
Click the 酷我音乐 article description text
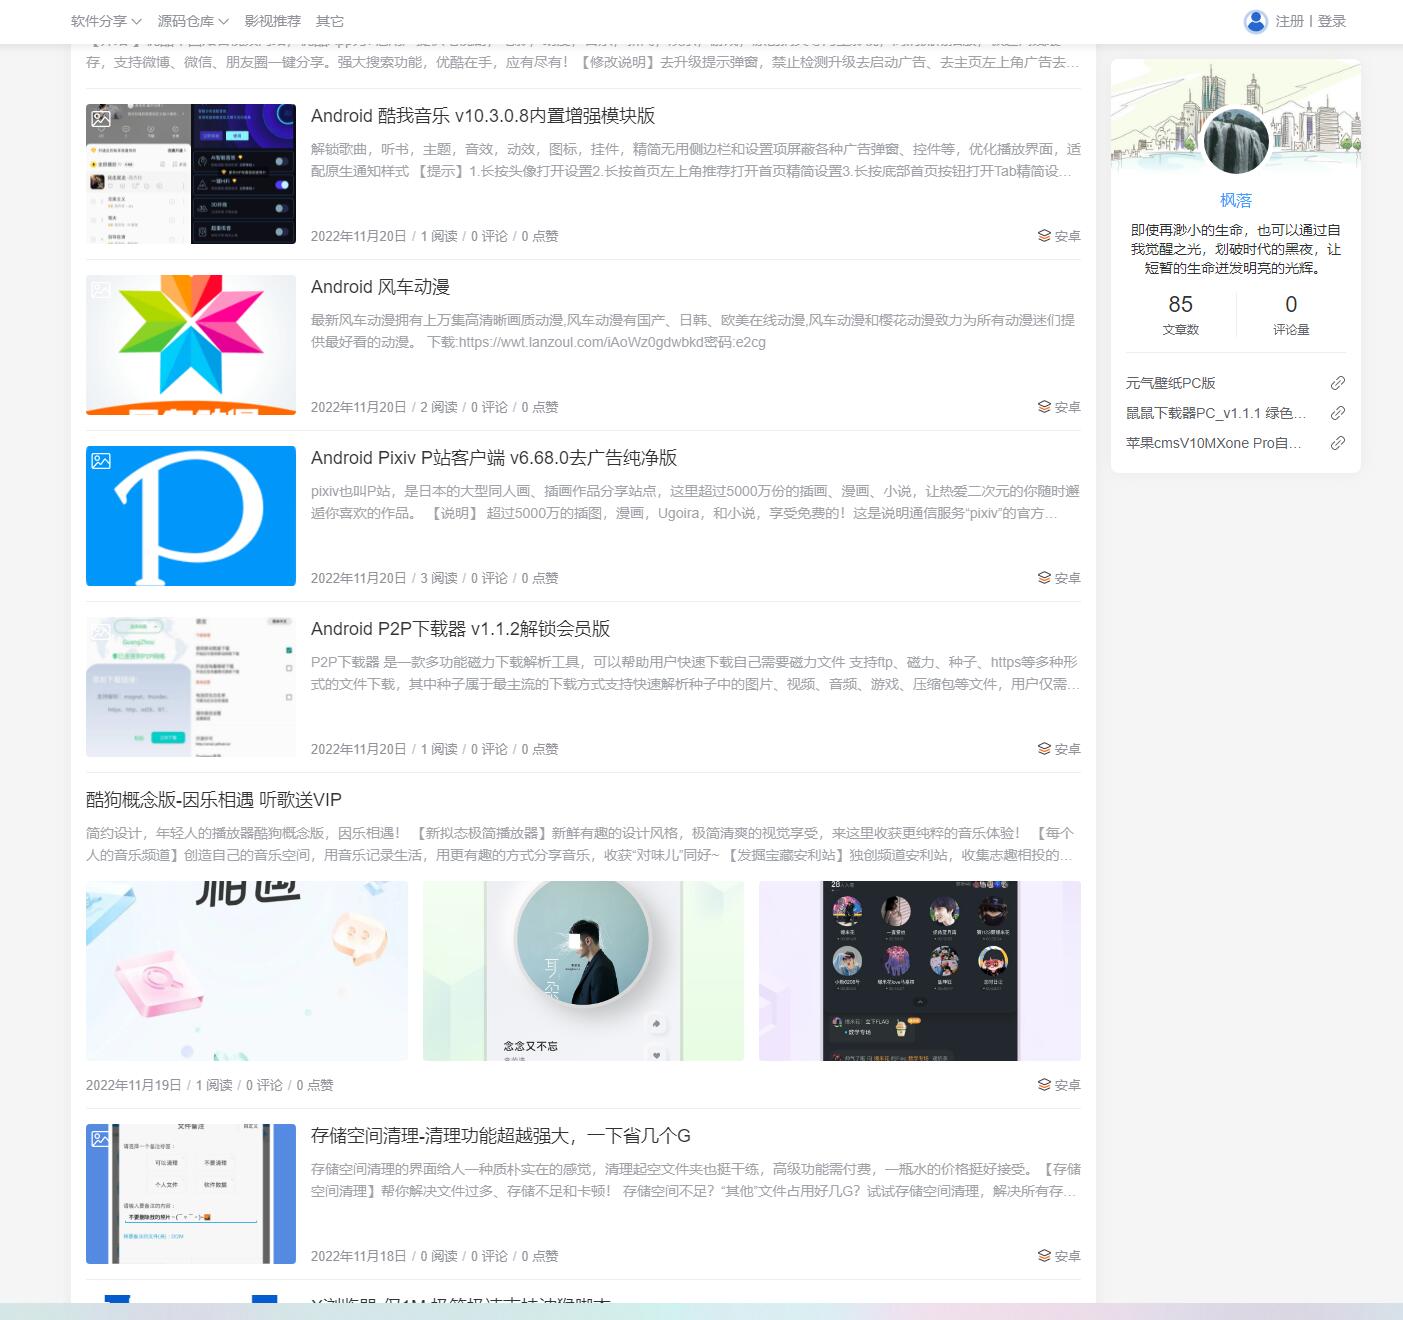(695, 160)
